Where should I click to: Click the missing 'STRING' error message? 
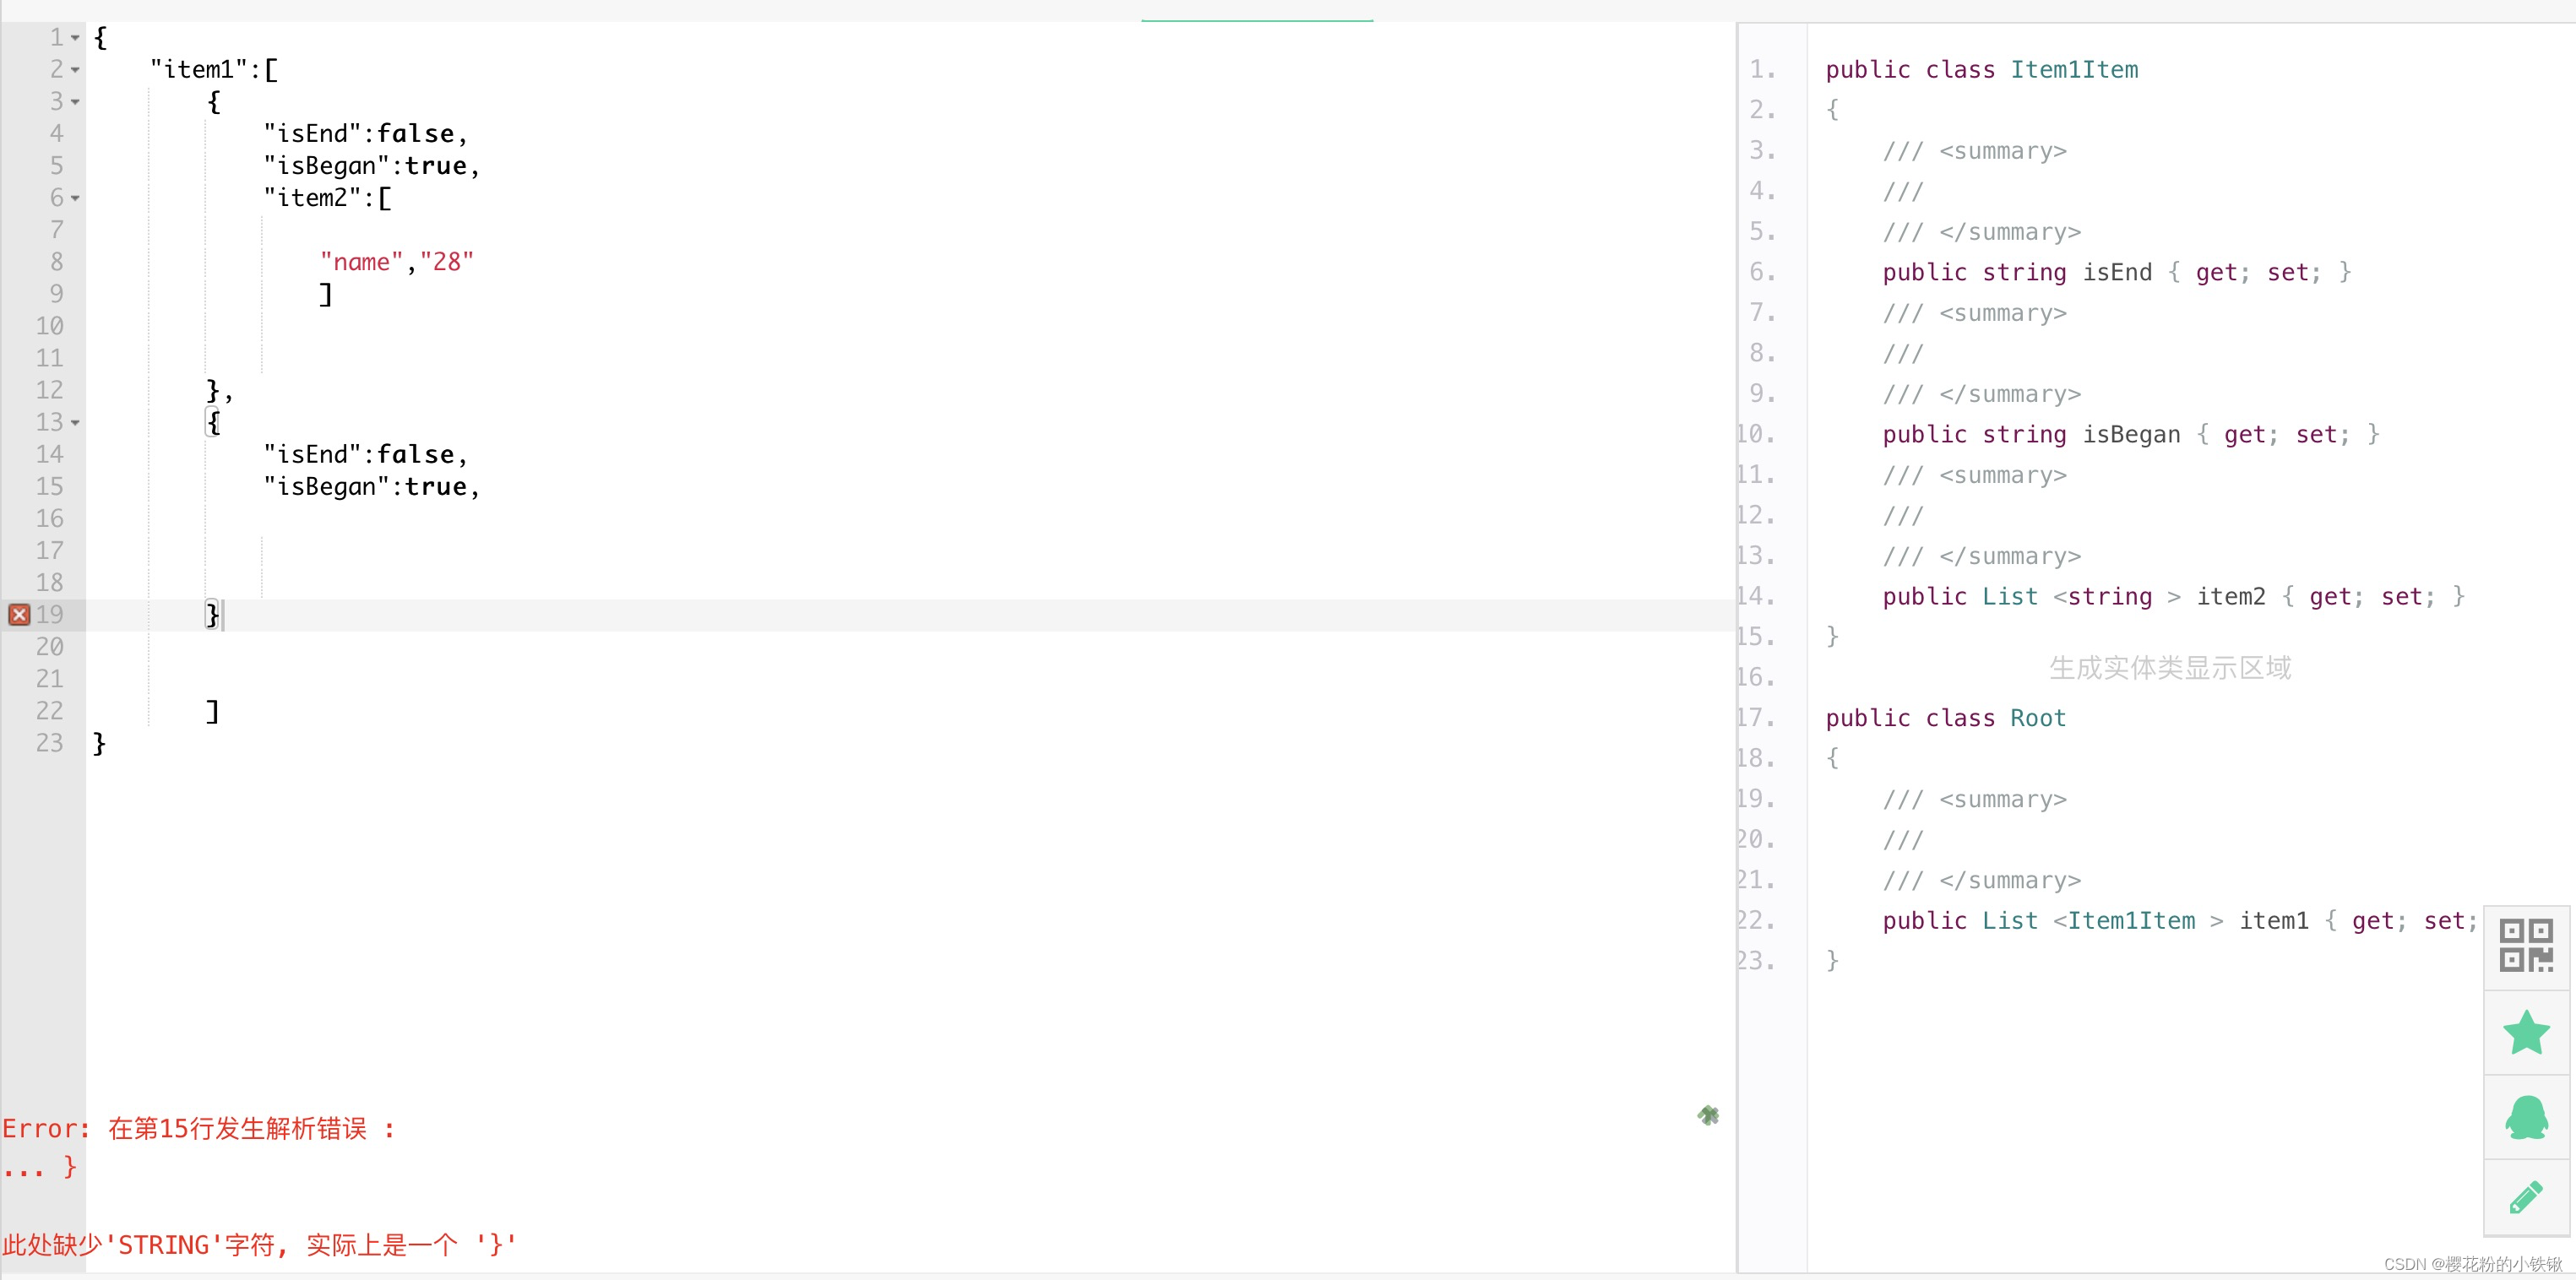pos(259,1244)
